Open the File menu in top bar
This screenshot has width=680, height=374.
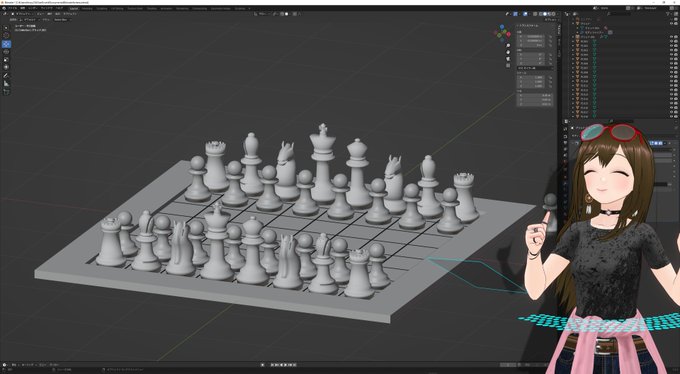click(x=13, y=8)
